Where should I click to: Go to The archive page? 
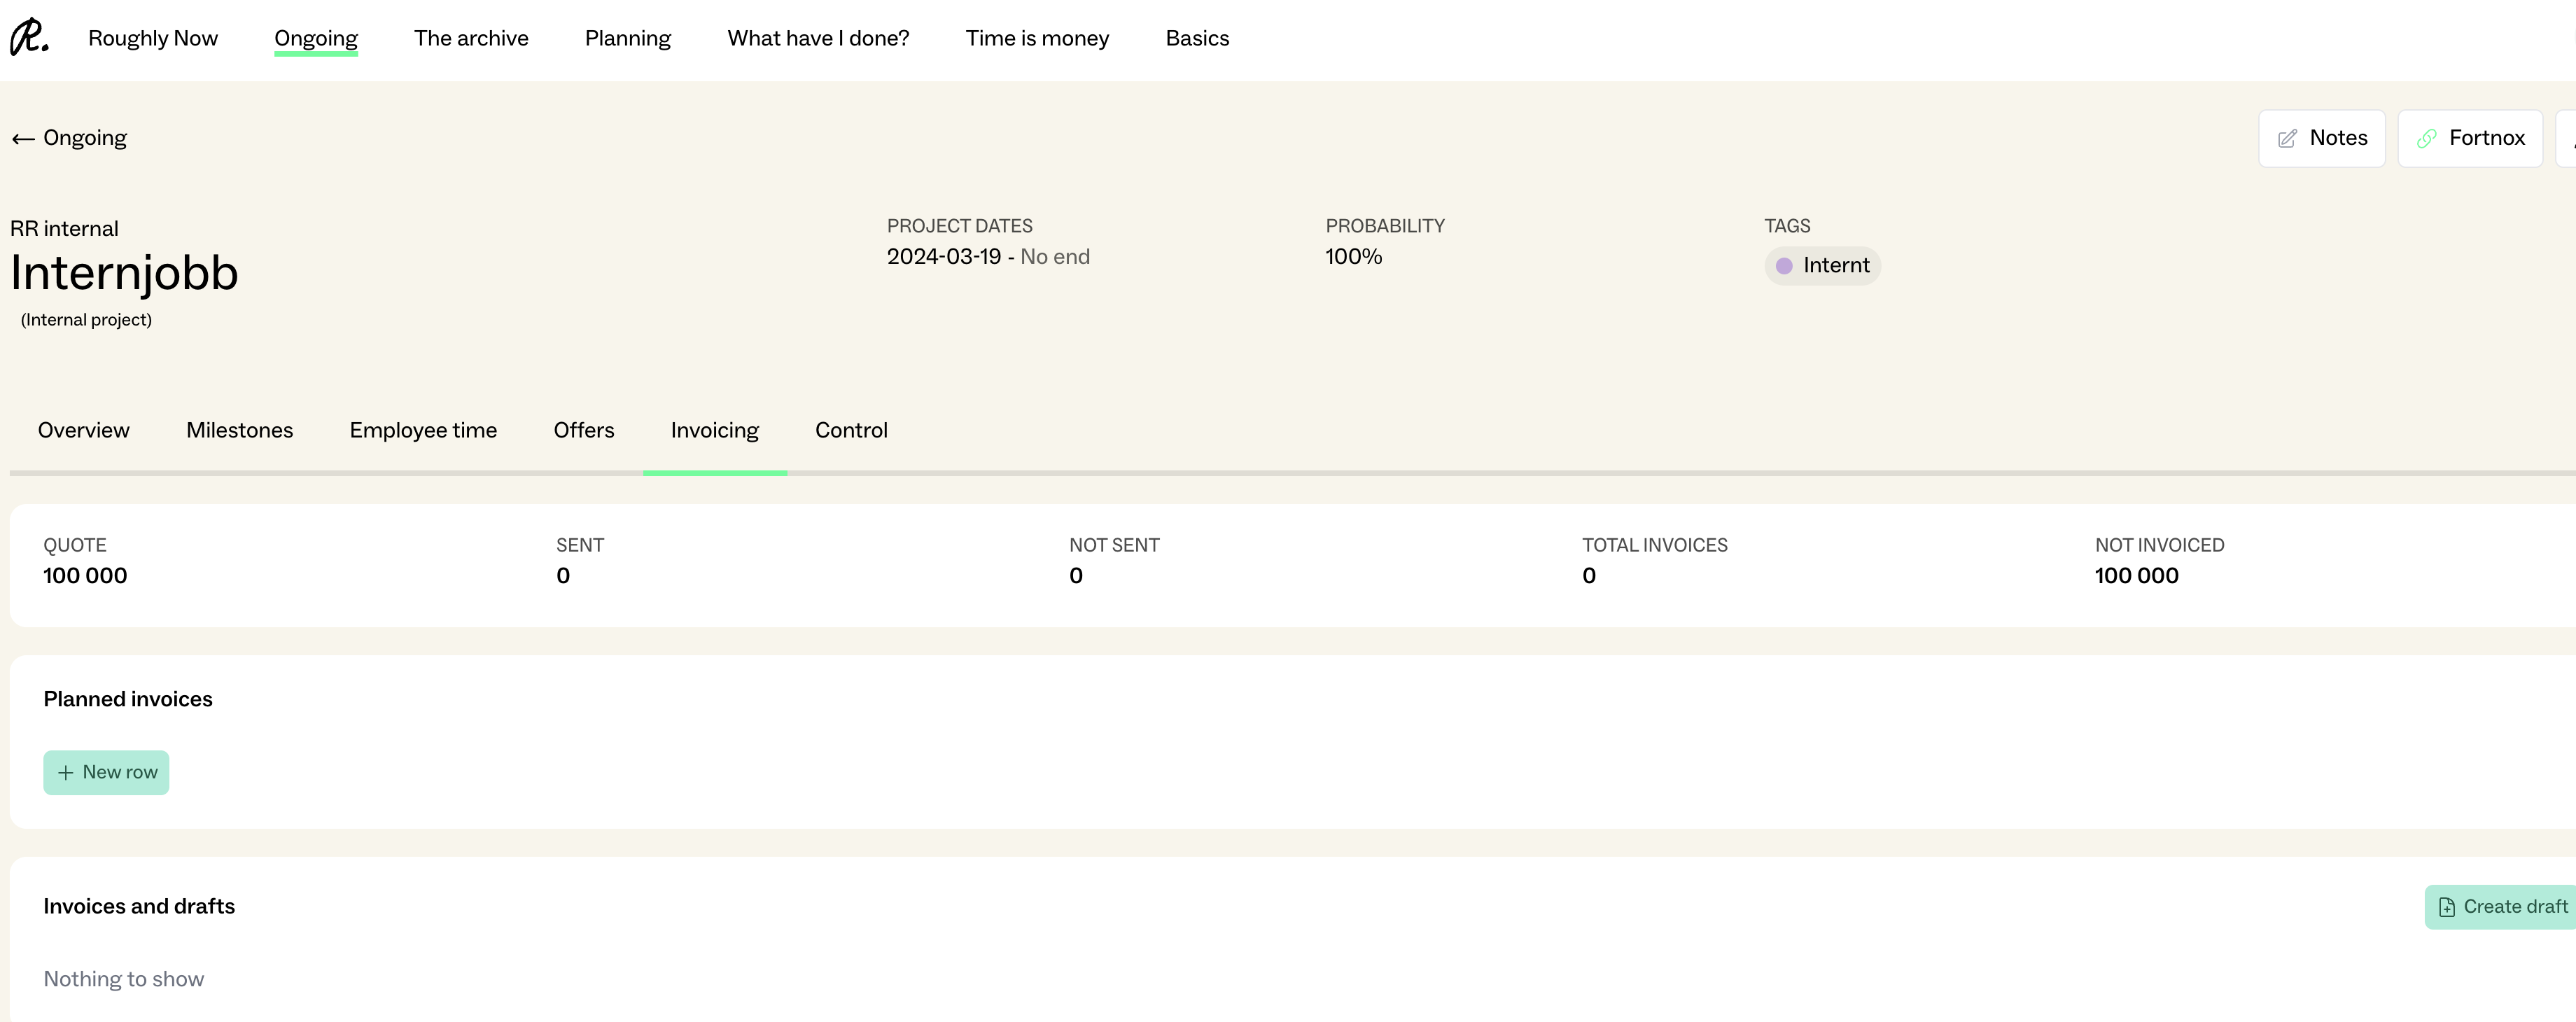[471, 38]
